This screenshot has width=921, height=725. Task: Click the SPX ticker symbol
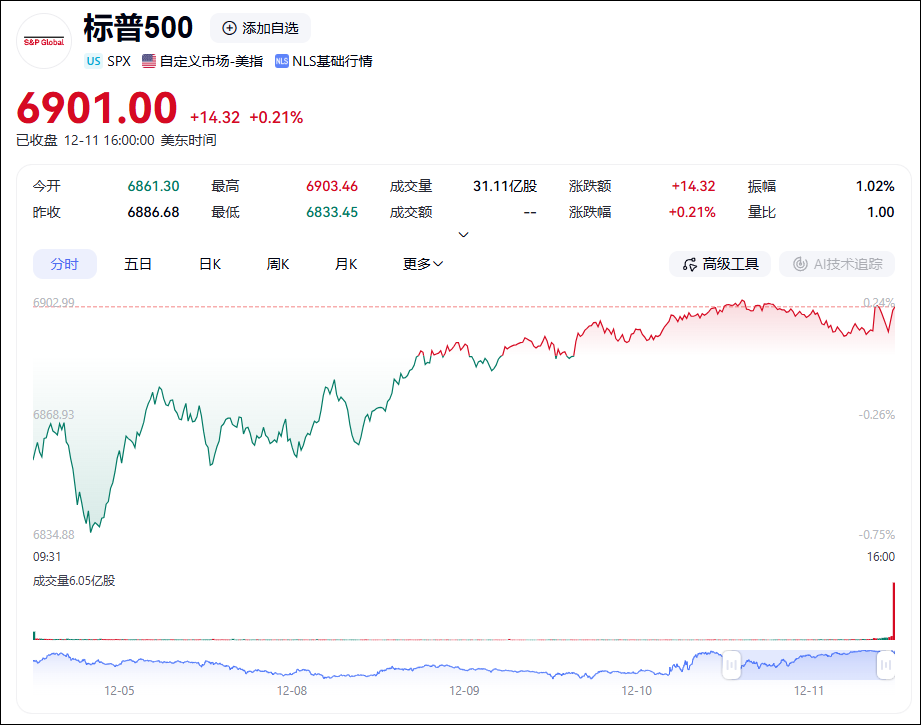pos(119,61)
